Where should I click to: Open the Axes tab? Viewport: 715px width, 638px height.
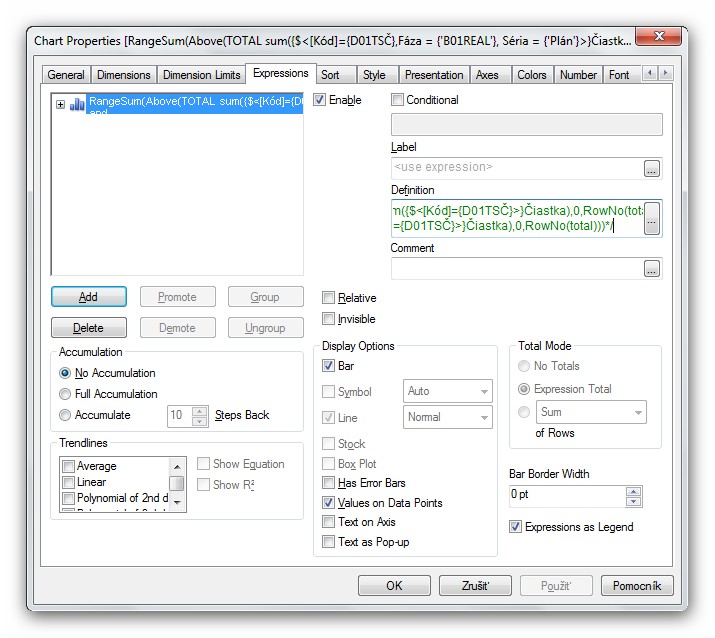tap(490, 75)
